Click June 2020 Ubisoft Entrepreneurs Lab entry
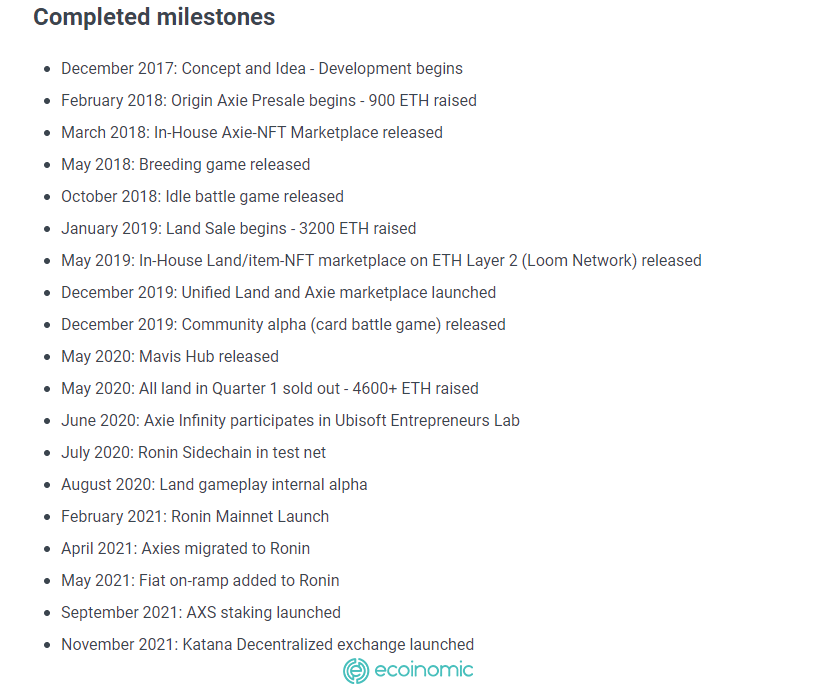 (291, 421)
